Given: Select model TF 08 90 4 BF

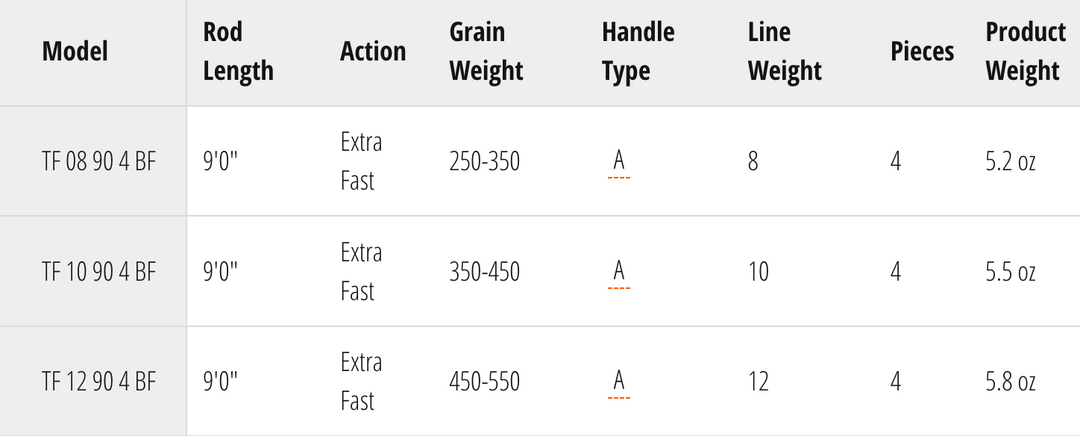Looking at the screenshot, I should 99,163.
